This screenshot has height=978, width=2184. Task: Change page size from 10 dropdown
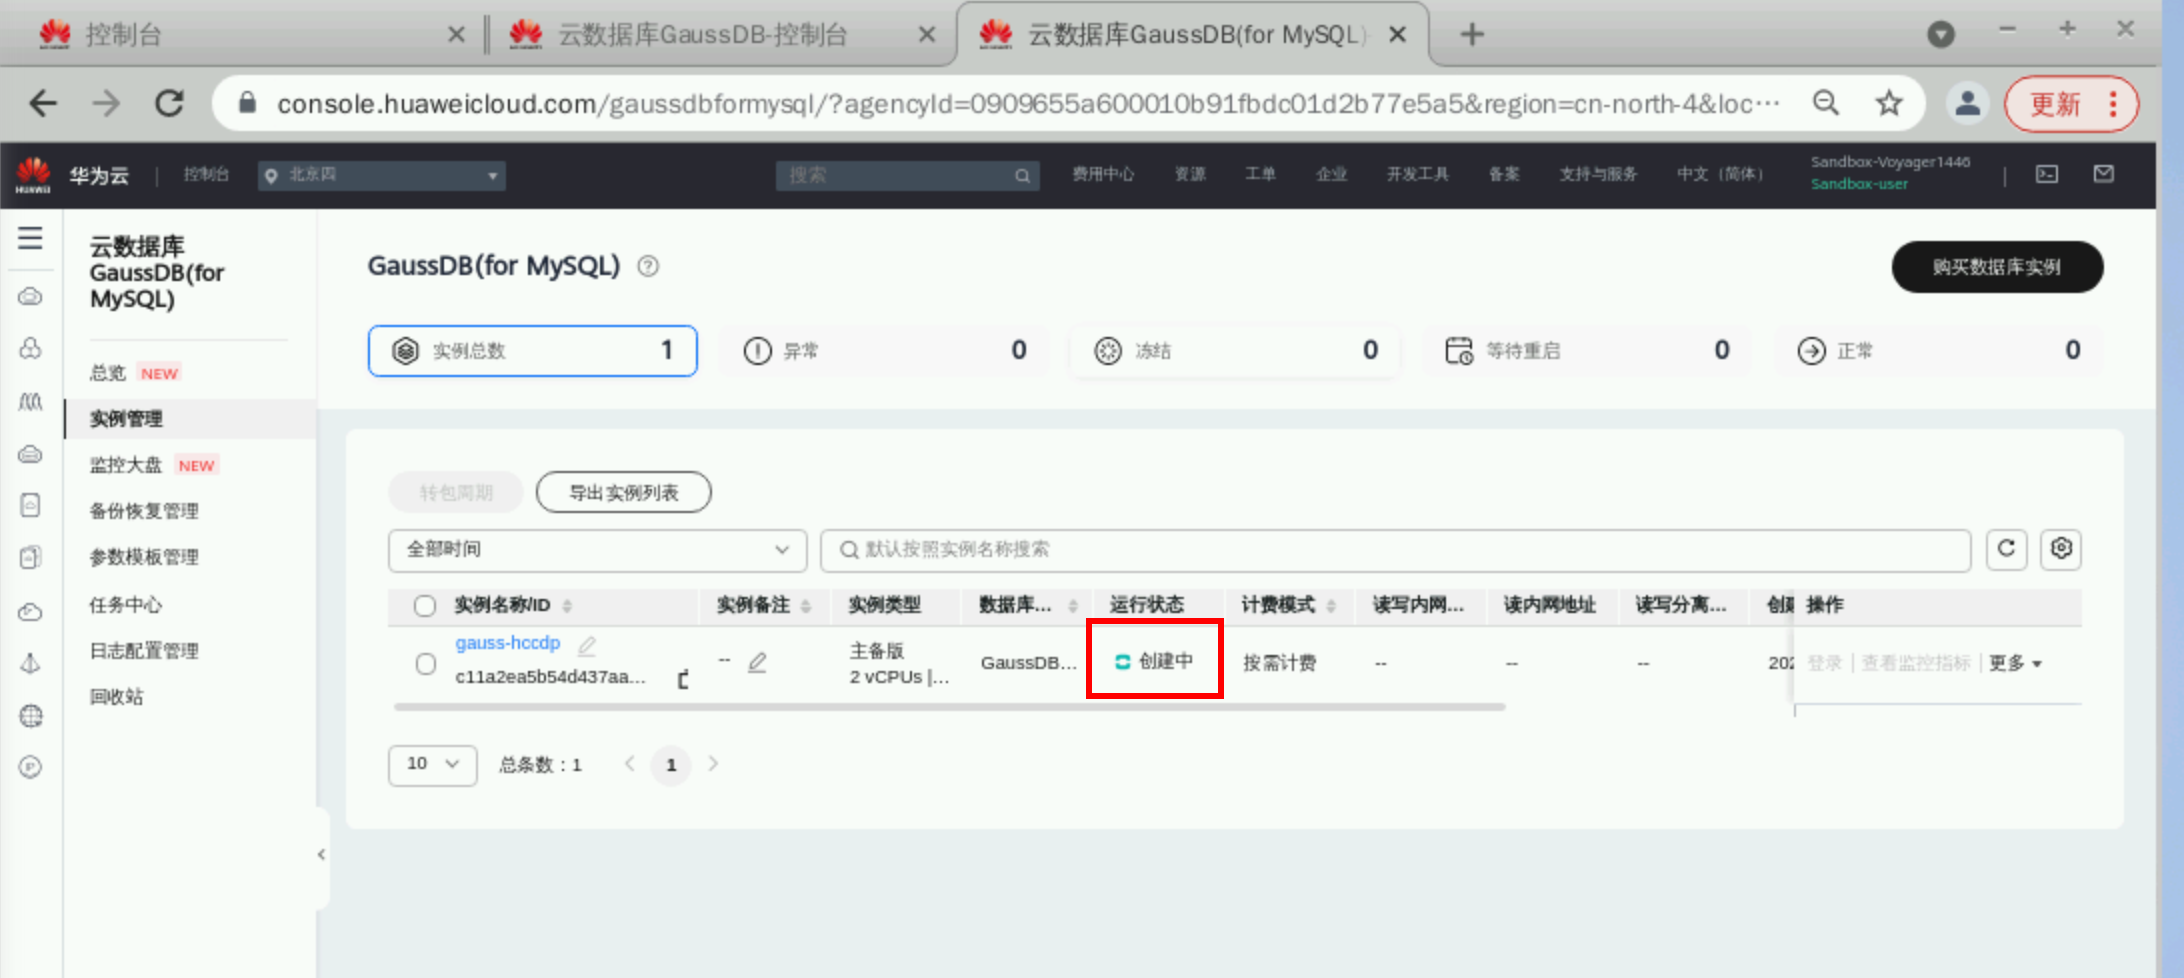[x=432, y=765]
